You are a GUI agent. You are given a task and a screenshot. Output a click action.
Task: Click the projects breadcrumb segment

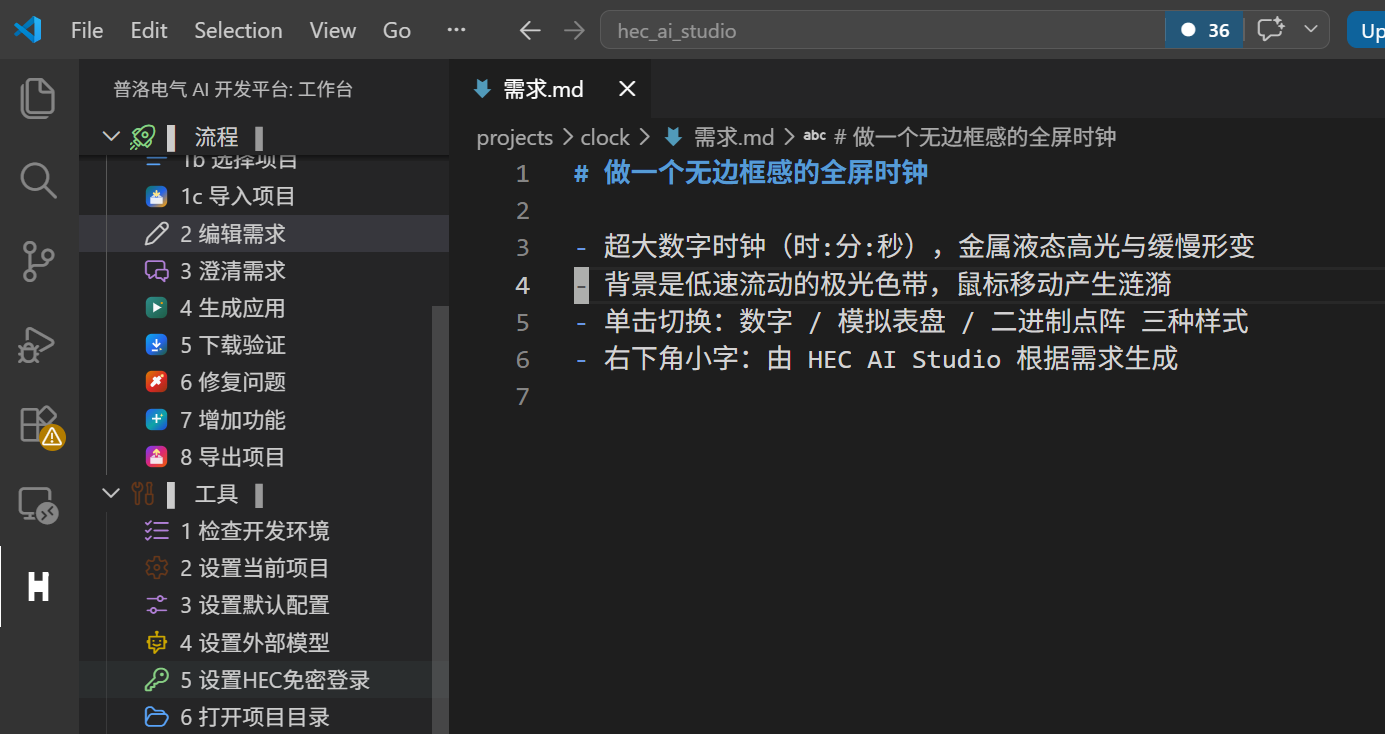(515, 137)
